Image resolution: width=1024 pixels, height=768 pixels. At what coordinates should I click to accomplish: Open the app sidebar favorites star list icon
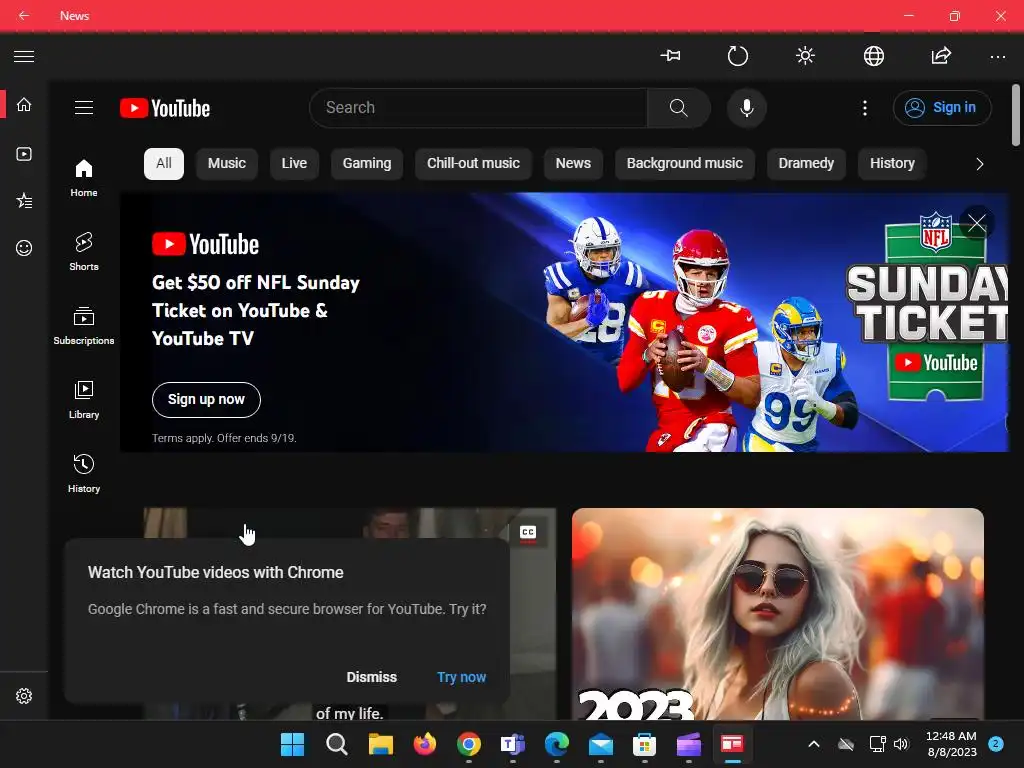[24, 200]
